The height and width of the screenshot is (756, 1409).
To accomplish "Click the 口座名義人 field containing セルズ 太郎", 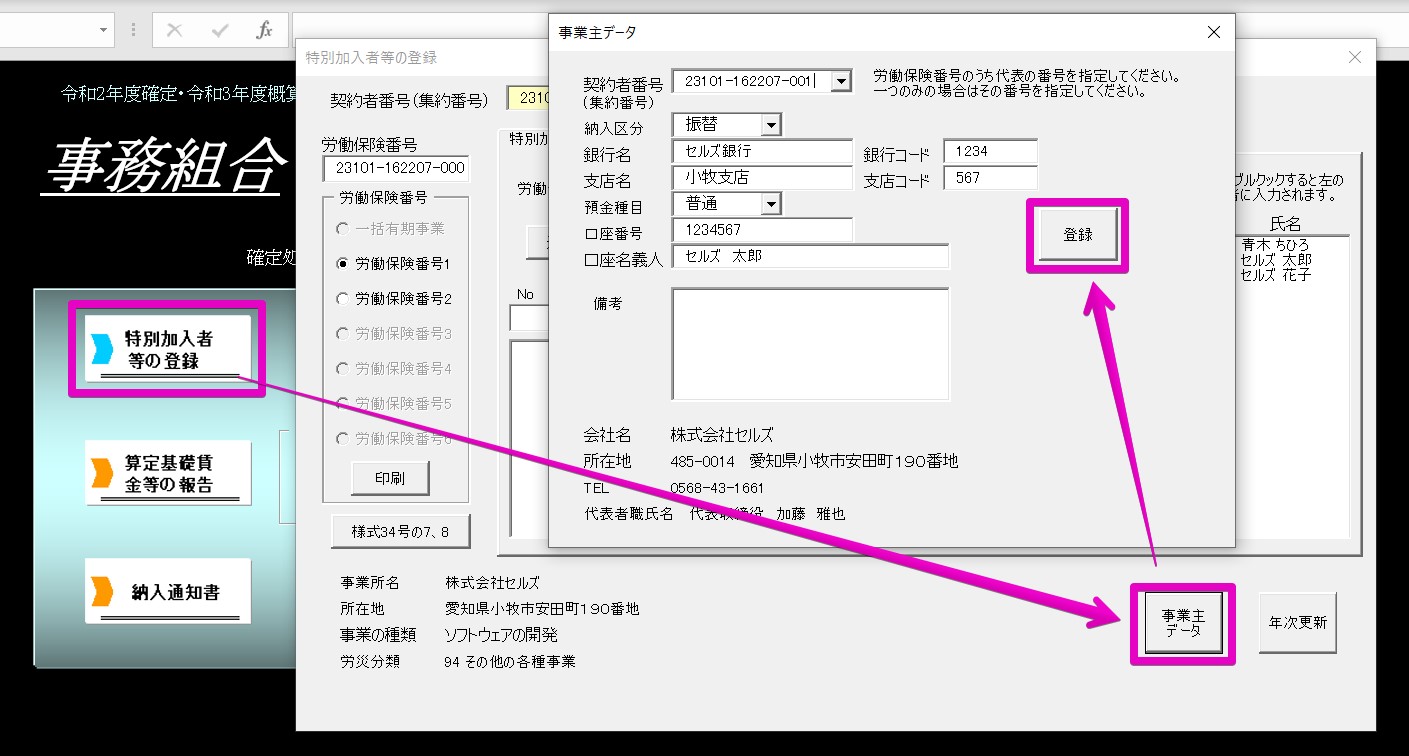I will point(810,257).
